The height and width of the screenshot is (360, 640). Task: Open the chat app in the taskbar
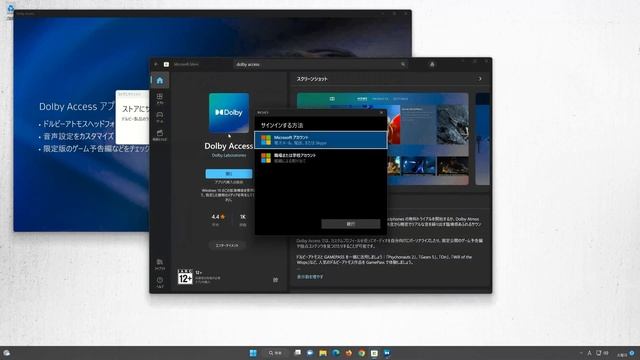pyautogui.click(x=310, y=353)
